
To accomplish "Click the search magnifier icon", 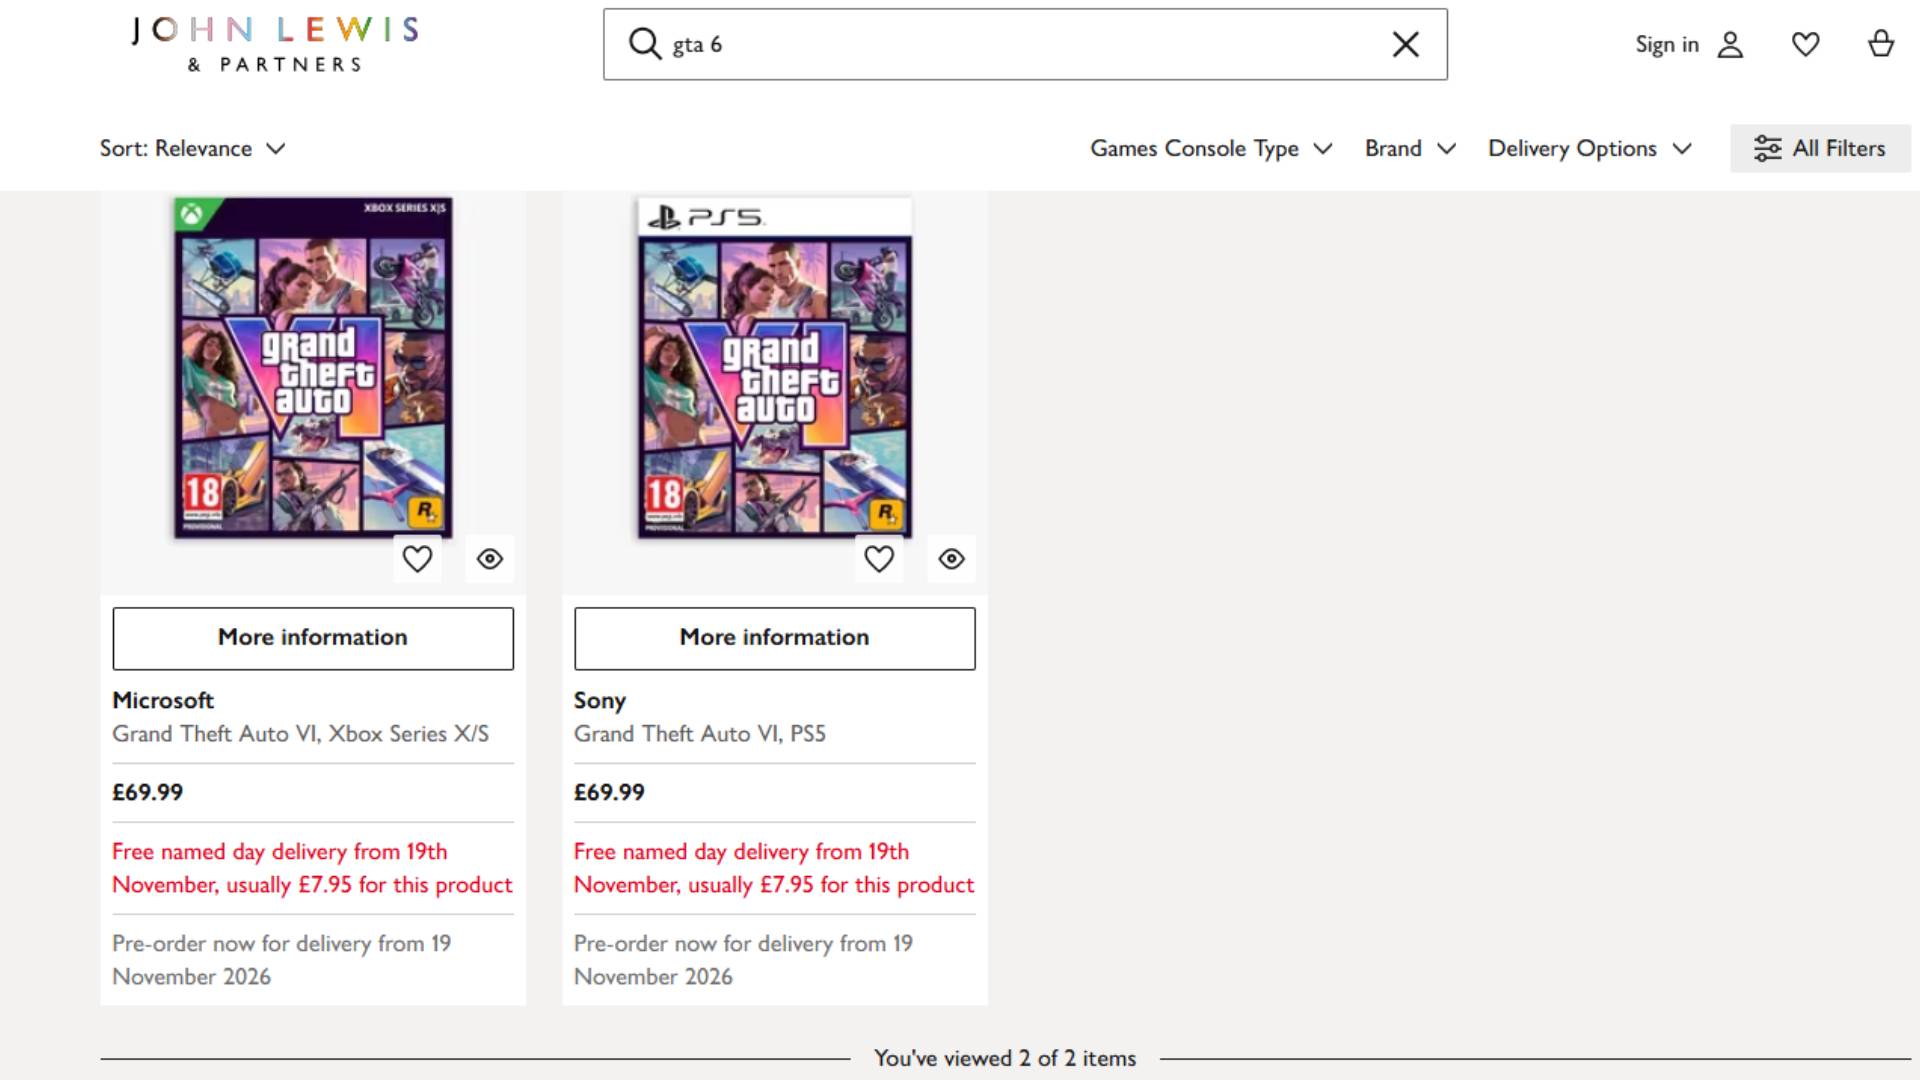I will tap(645, 44).
